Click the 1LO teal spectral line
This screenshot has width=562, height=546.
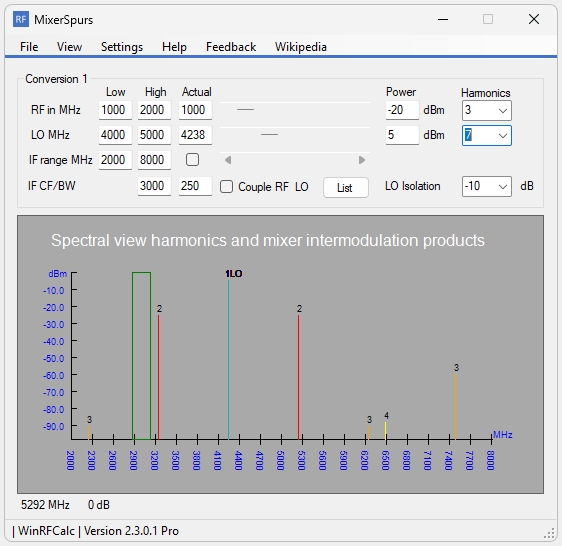[x=229, y=360]
